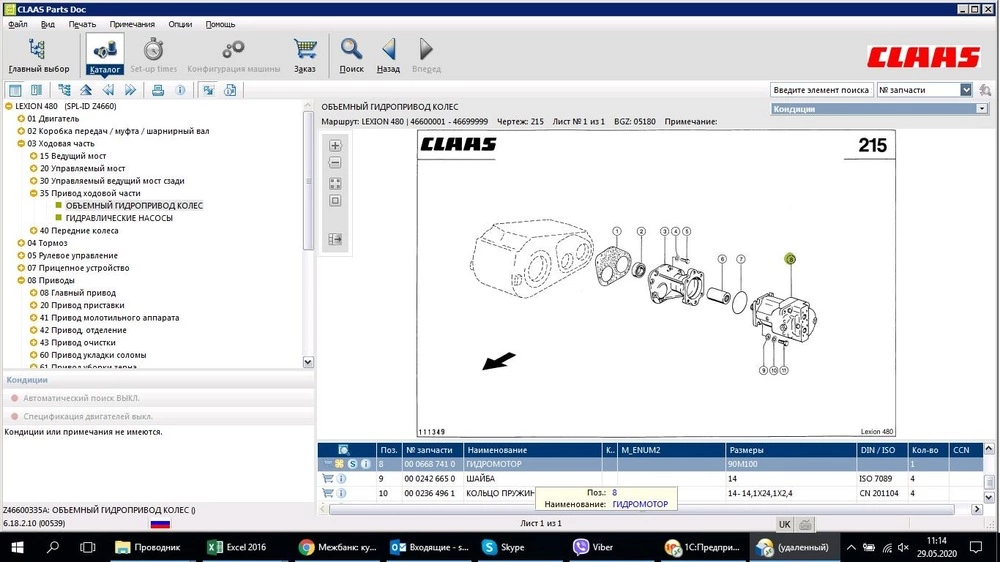The image size is (1000, 562).
Task: Add part ШАЙБА to cart
Action: point(327,479)
